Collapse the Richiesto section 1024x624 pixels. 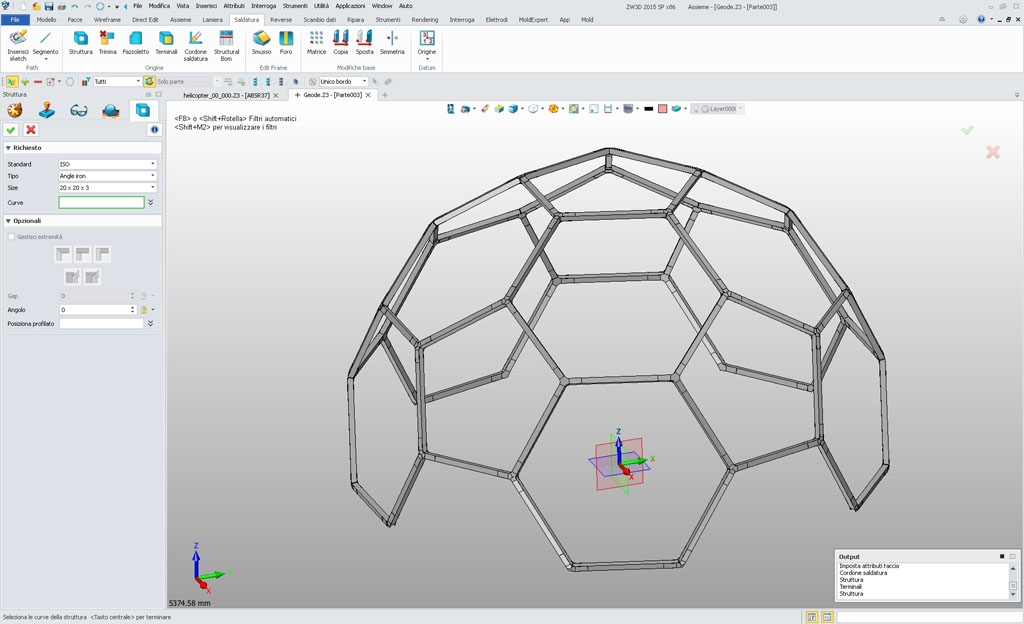(x=9, y=148)
